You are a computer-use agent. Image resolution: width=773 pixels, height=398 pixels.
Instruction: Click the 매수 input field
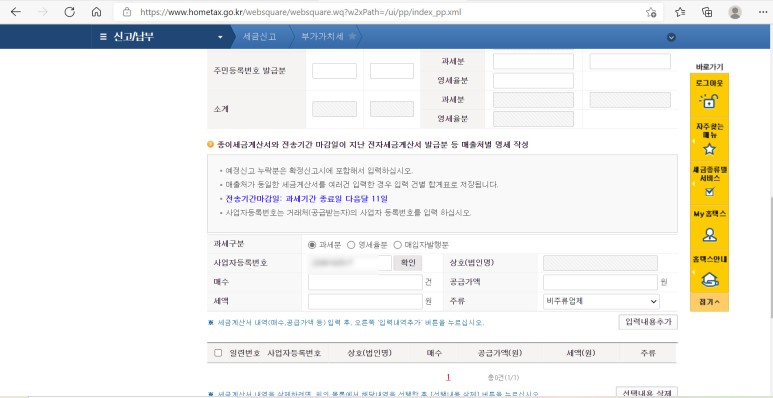click(x=365, y=282)
